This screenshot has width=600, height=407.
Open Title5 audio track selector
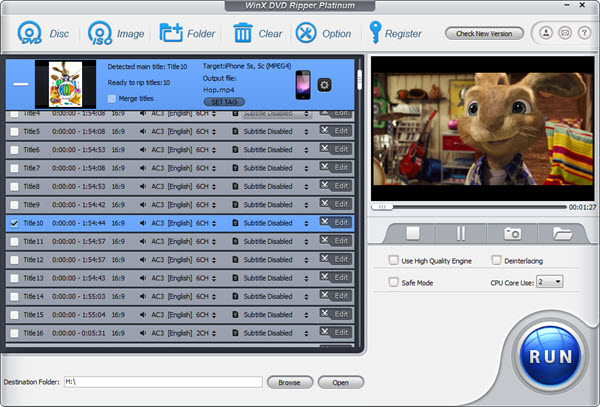click(214, 132)
